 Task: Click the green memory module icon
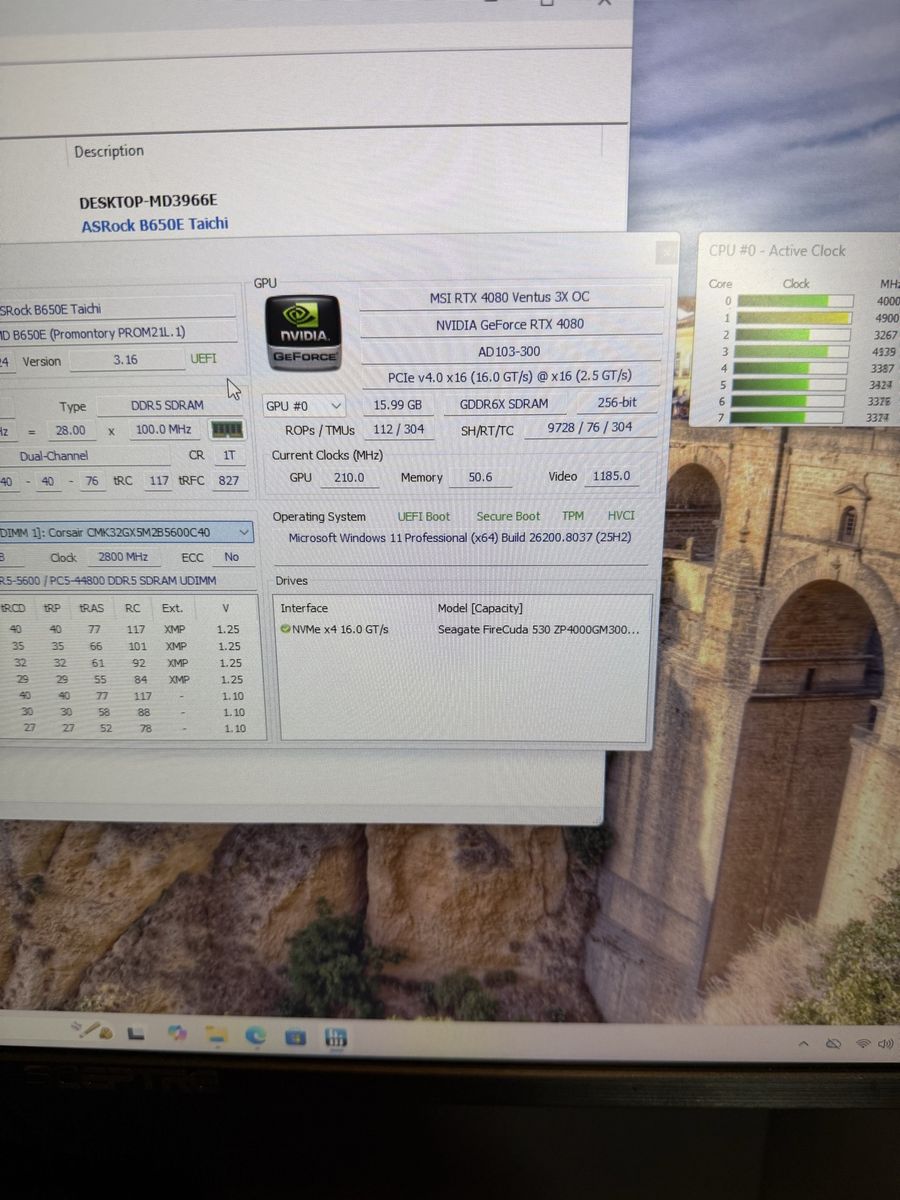226,429
